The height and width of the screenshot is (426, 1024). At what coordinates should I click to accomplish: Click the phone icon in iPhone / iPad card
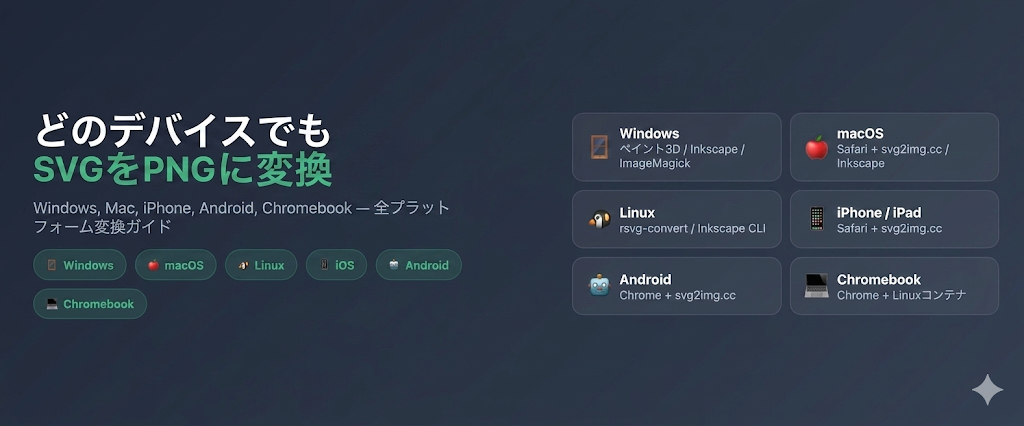(x=816, y=219)
